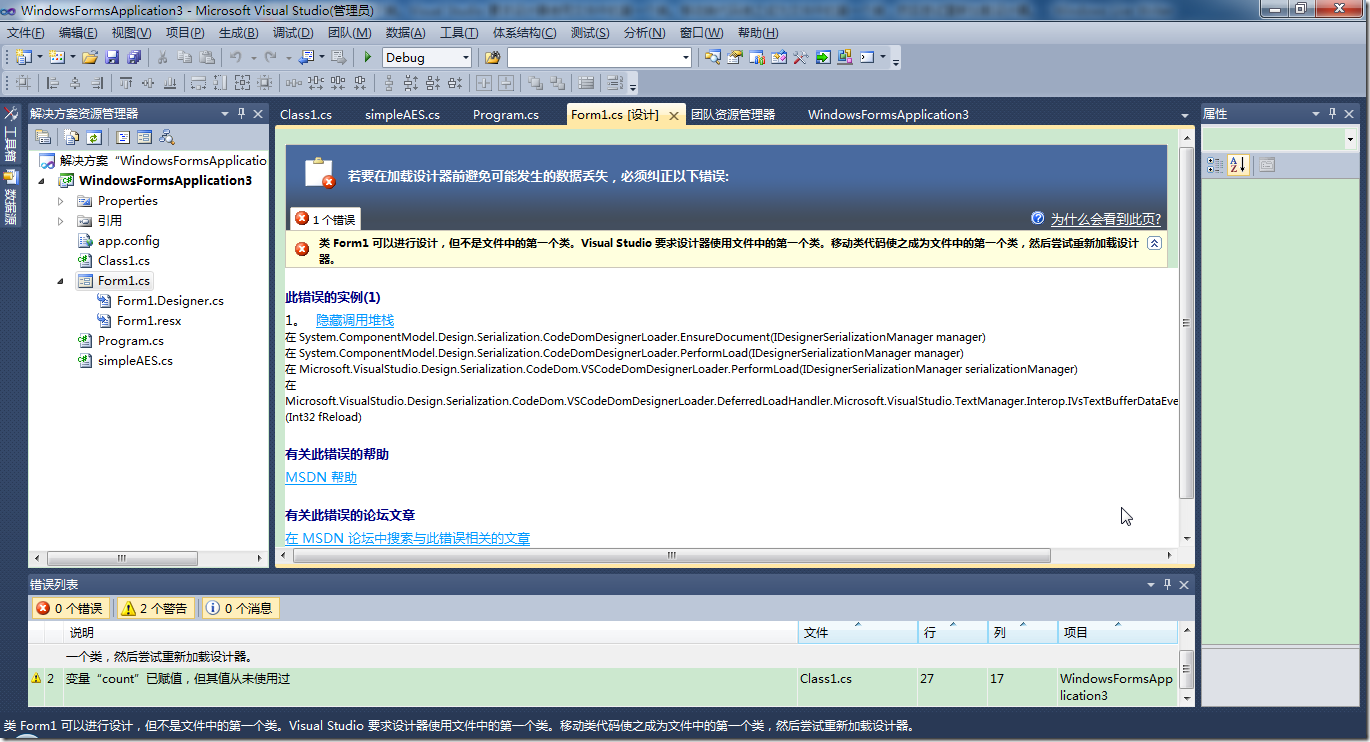Open the 工具(T) menu

pyautogui.click(x=459, y=33)
